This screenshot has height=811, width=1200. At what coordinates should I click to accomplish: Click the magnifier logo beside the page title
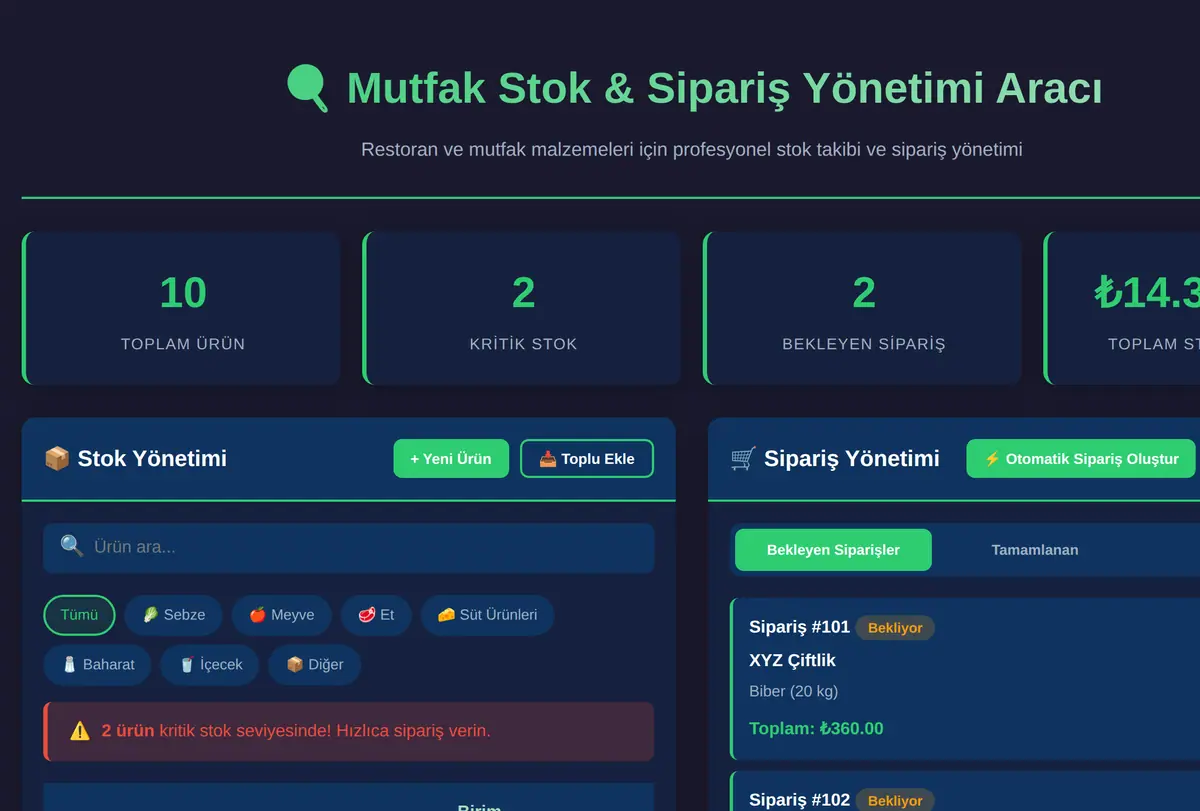coord(307,88)
